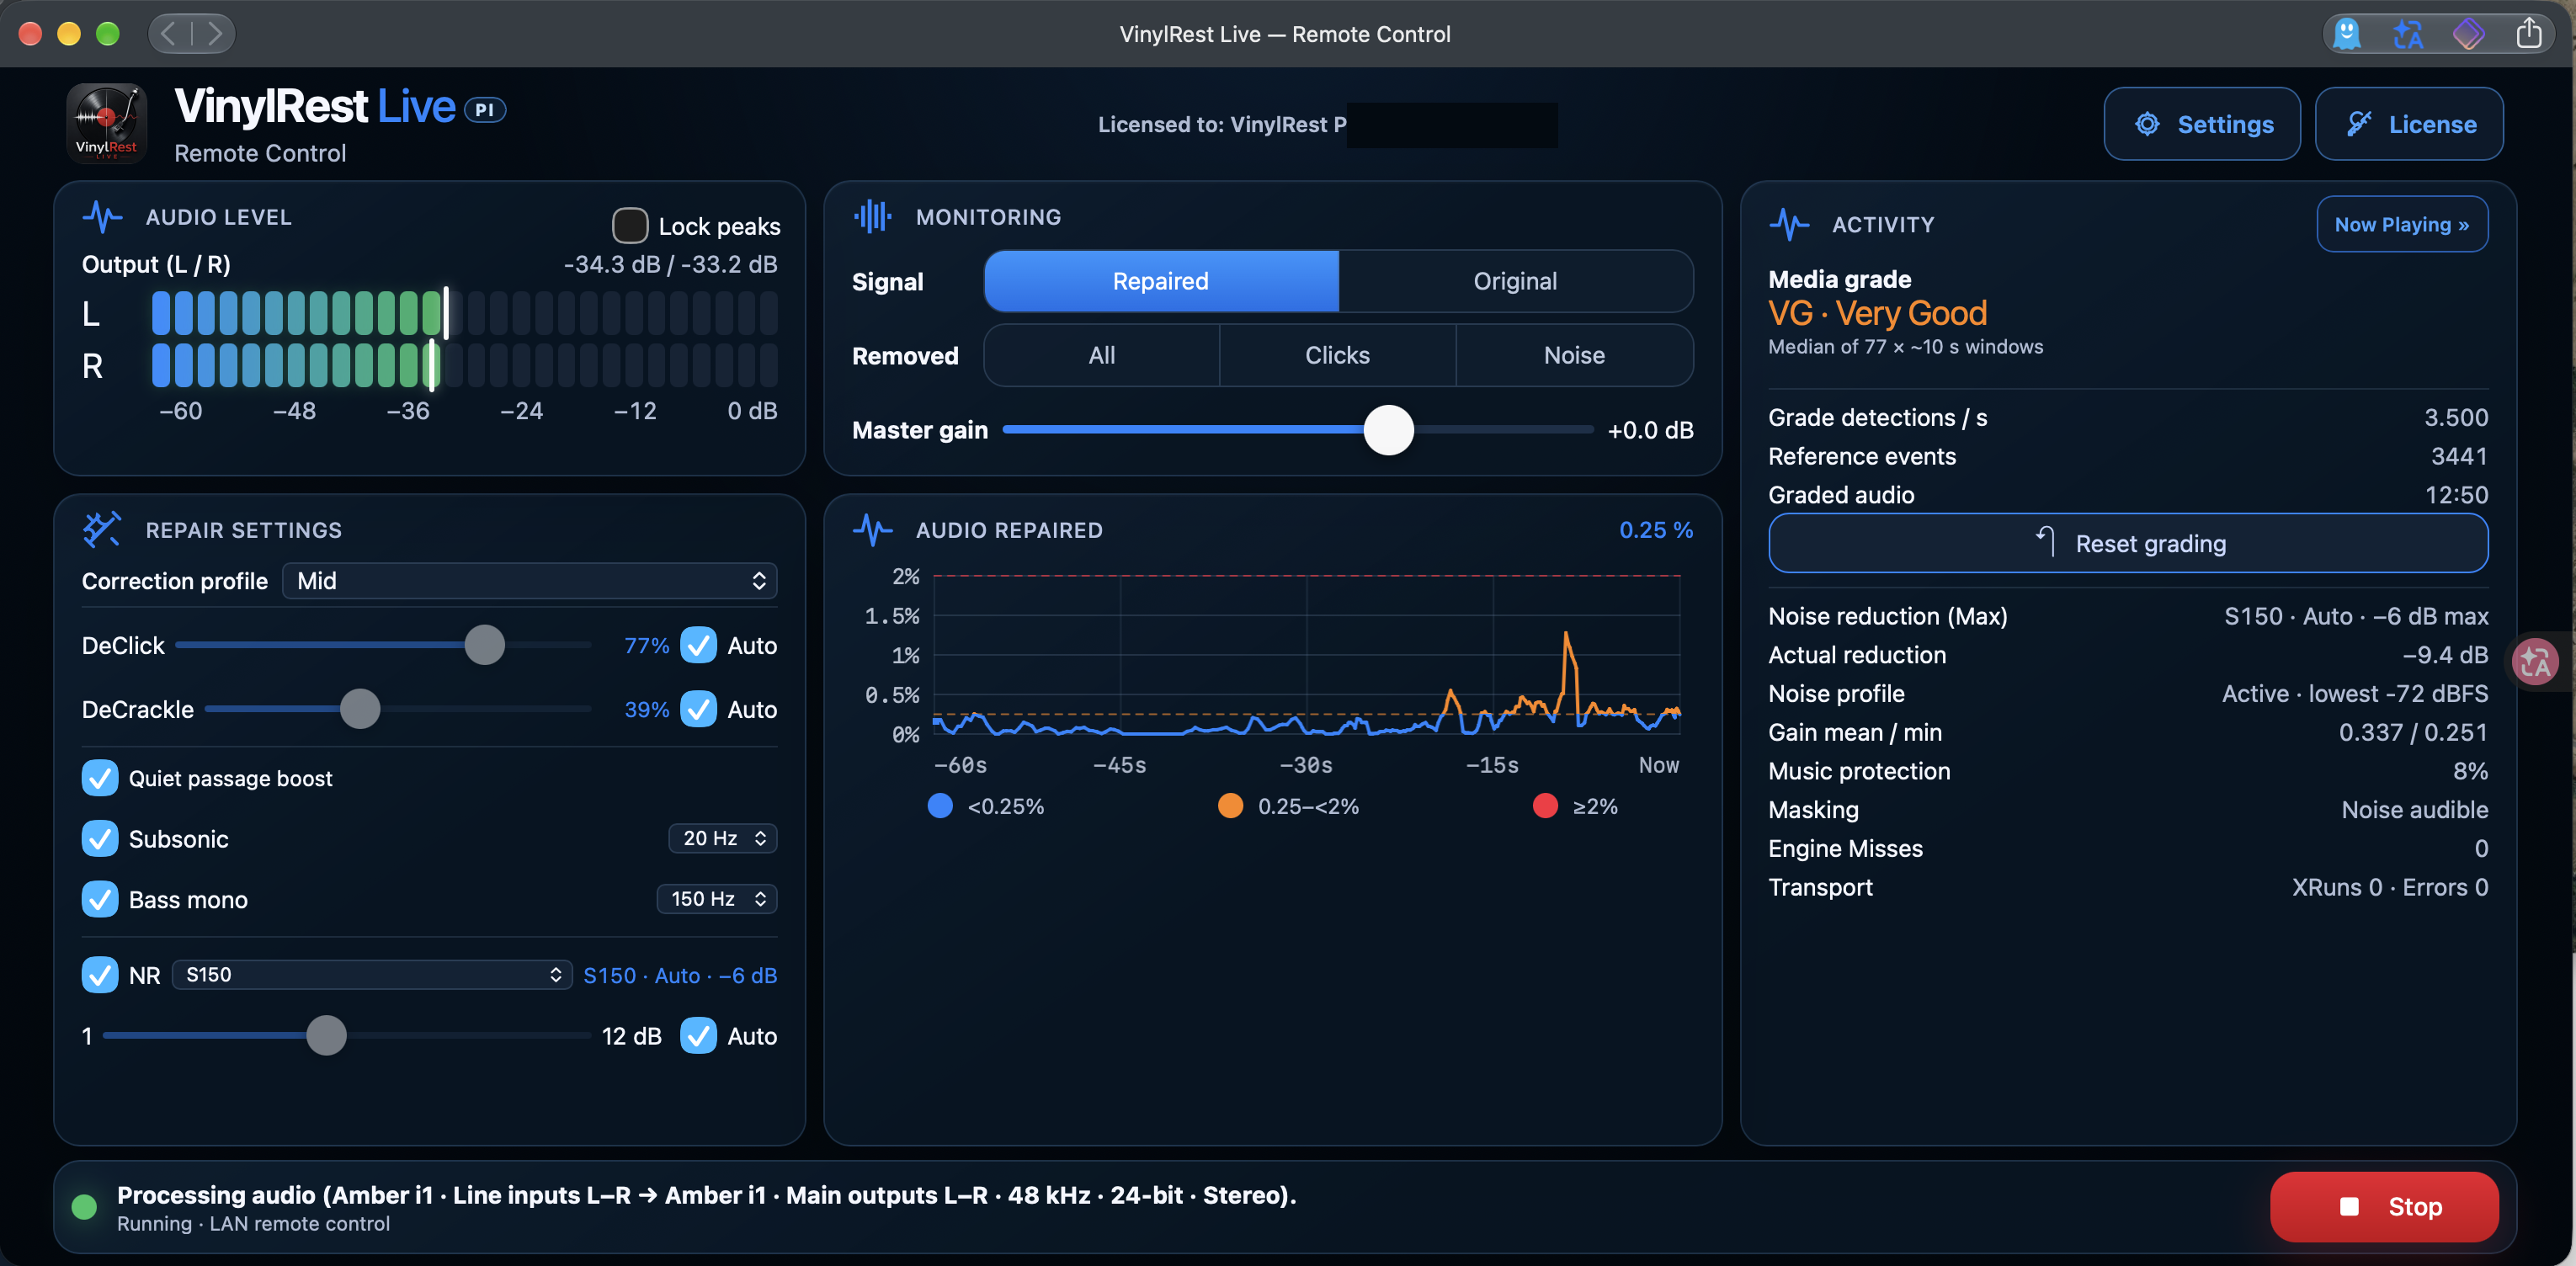Click Reset grading
2576x1266 pixels.
(2128, 543)
